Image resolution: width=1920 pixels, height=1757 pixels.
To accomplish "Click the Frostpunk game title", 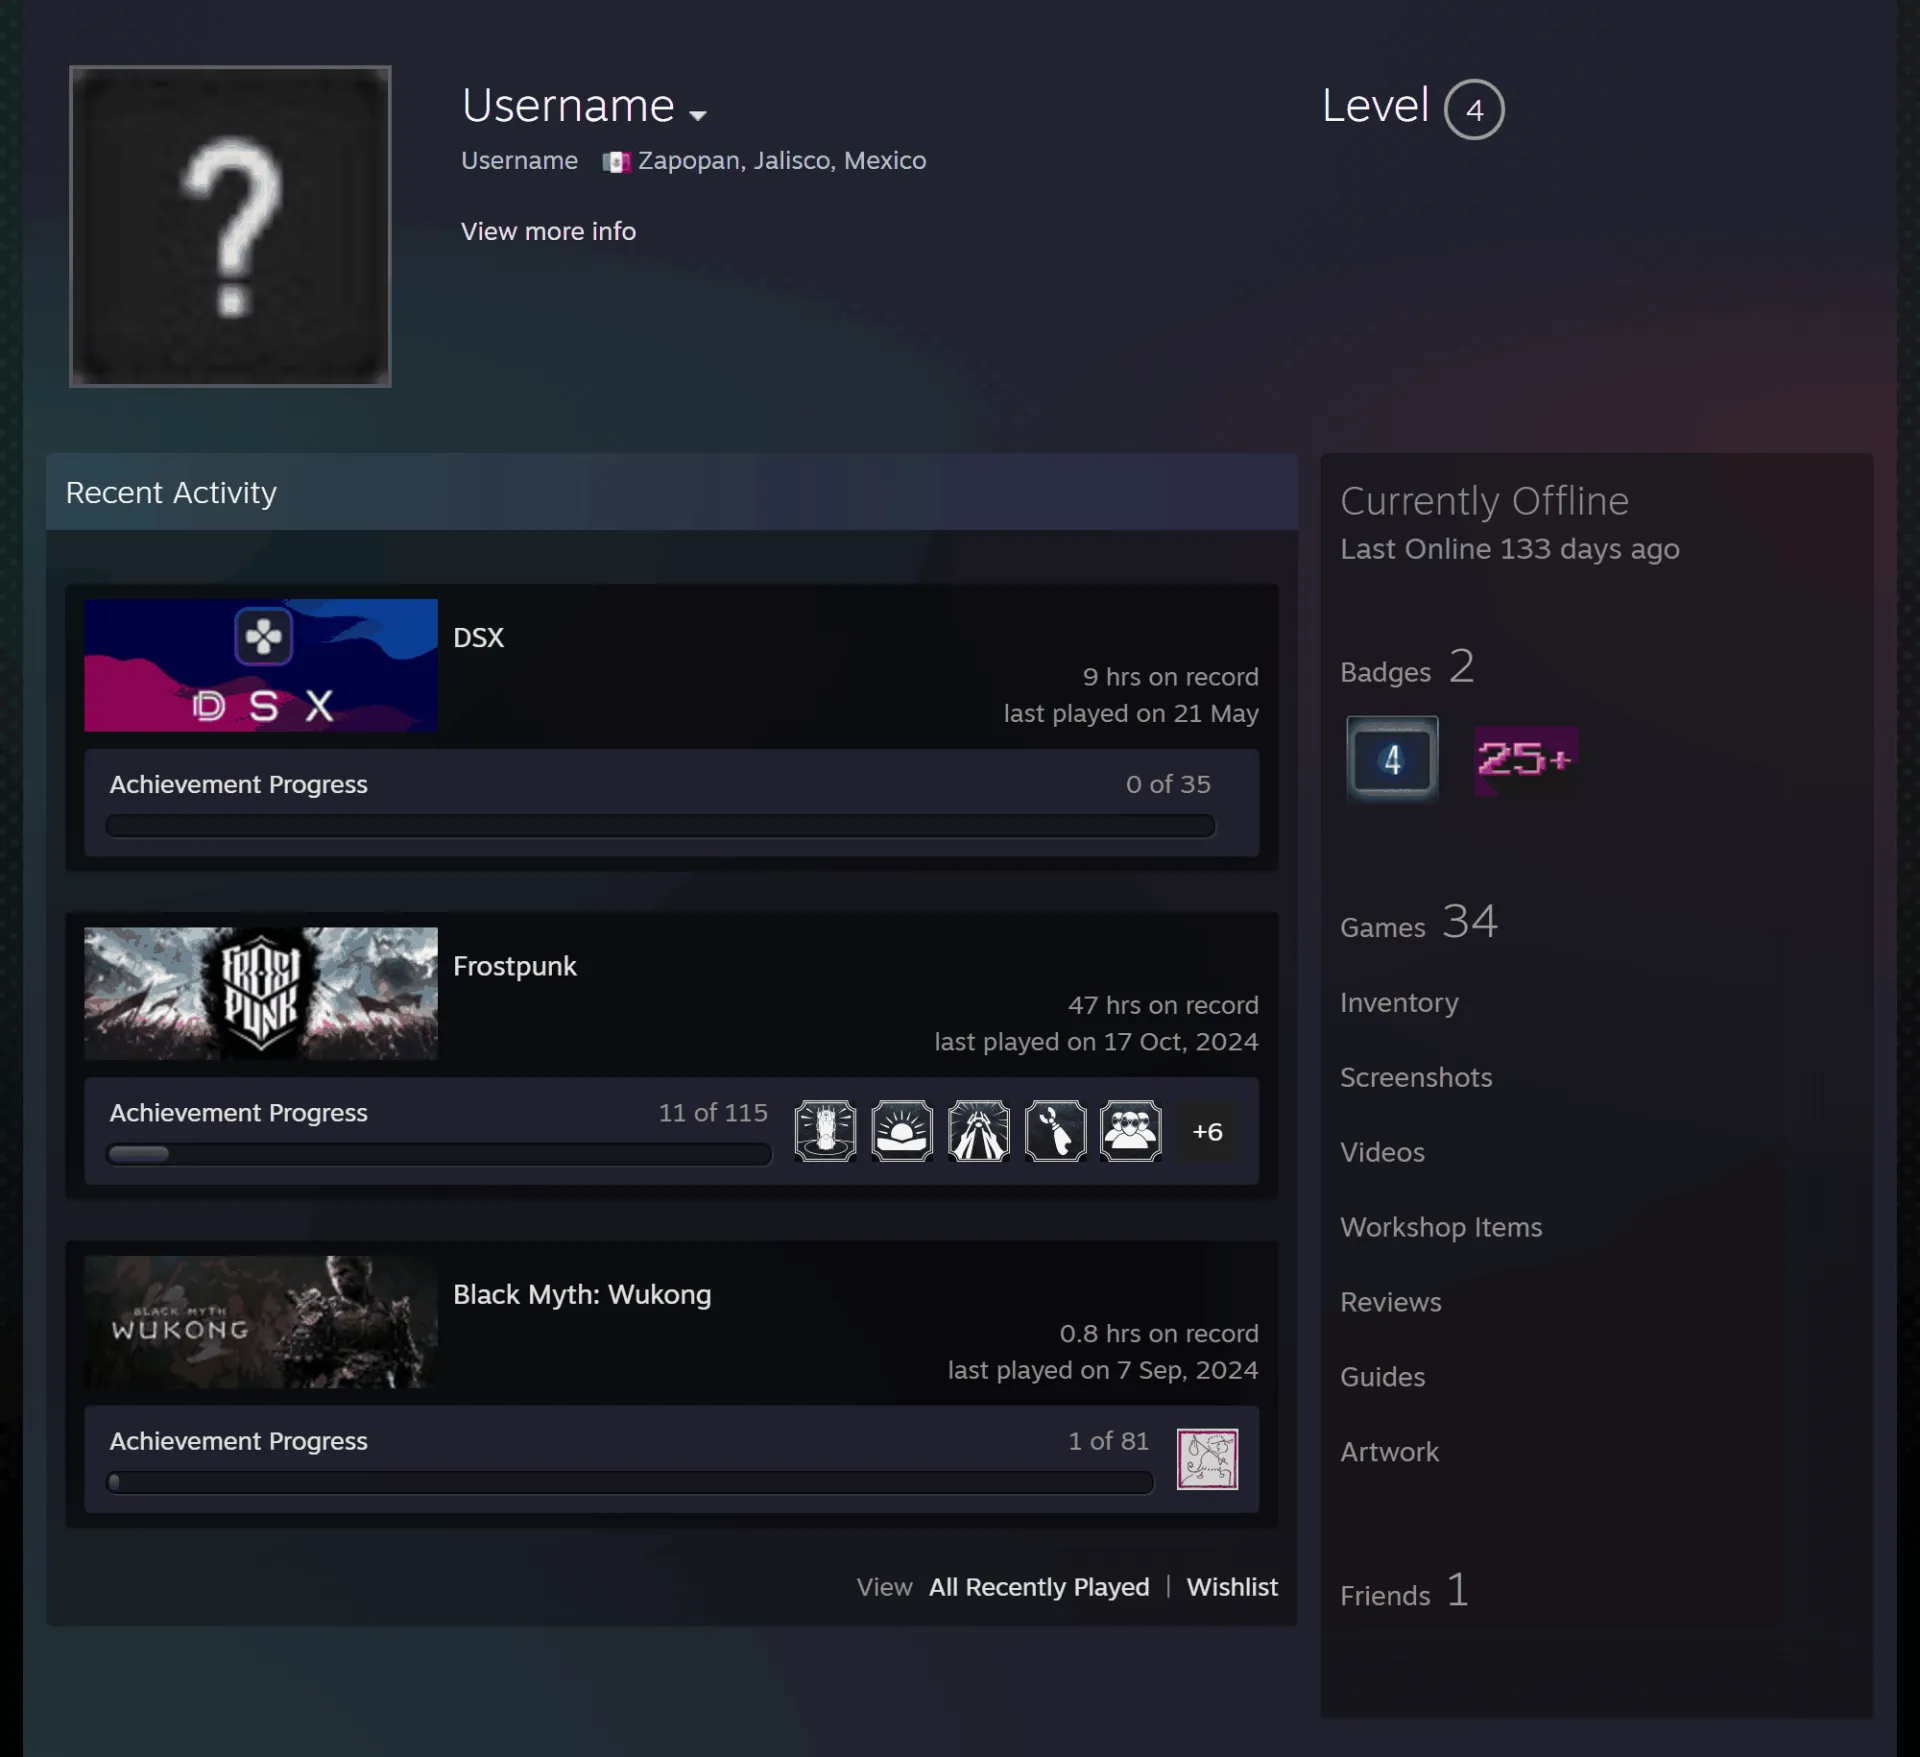I will click(515, 966).
